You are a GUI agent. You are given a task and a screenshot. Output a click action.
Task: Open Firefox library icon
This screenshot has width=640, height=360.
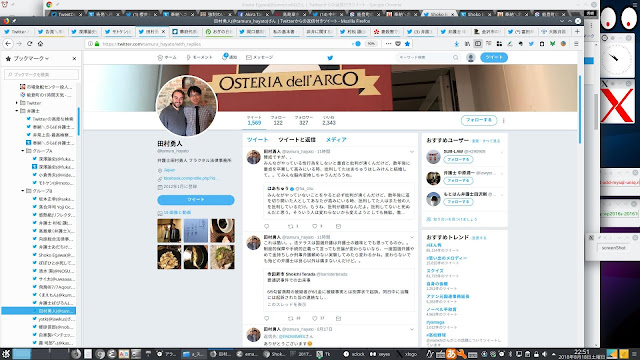click(x=467, y=44)
